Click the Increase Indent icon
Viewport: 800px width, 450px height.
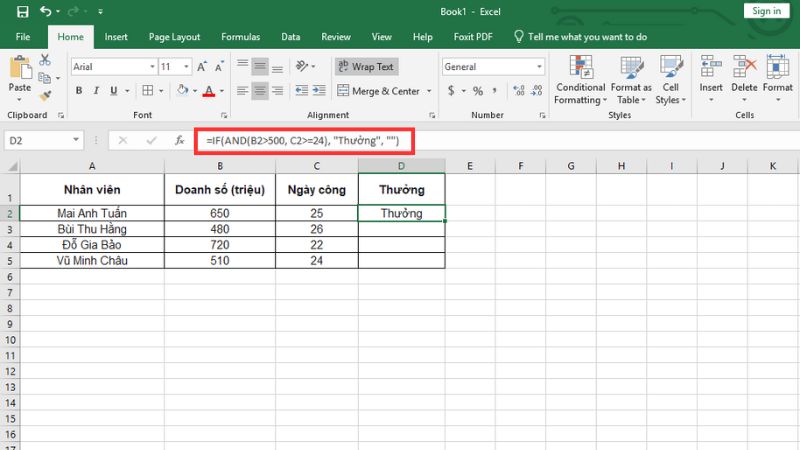click(317, 91)
